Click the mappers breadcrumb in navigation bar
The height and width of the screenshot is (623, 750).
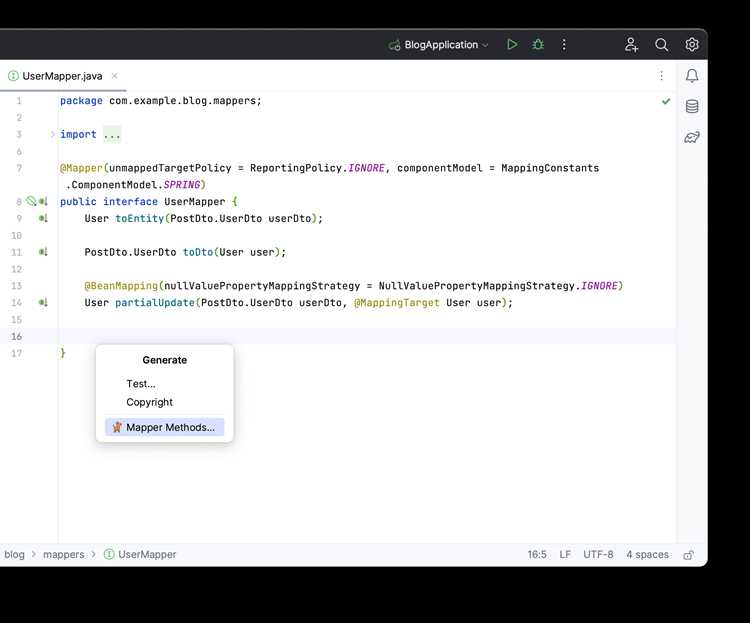coord(64,554)
